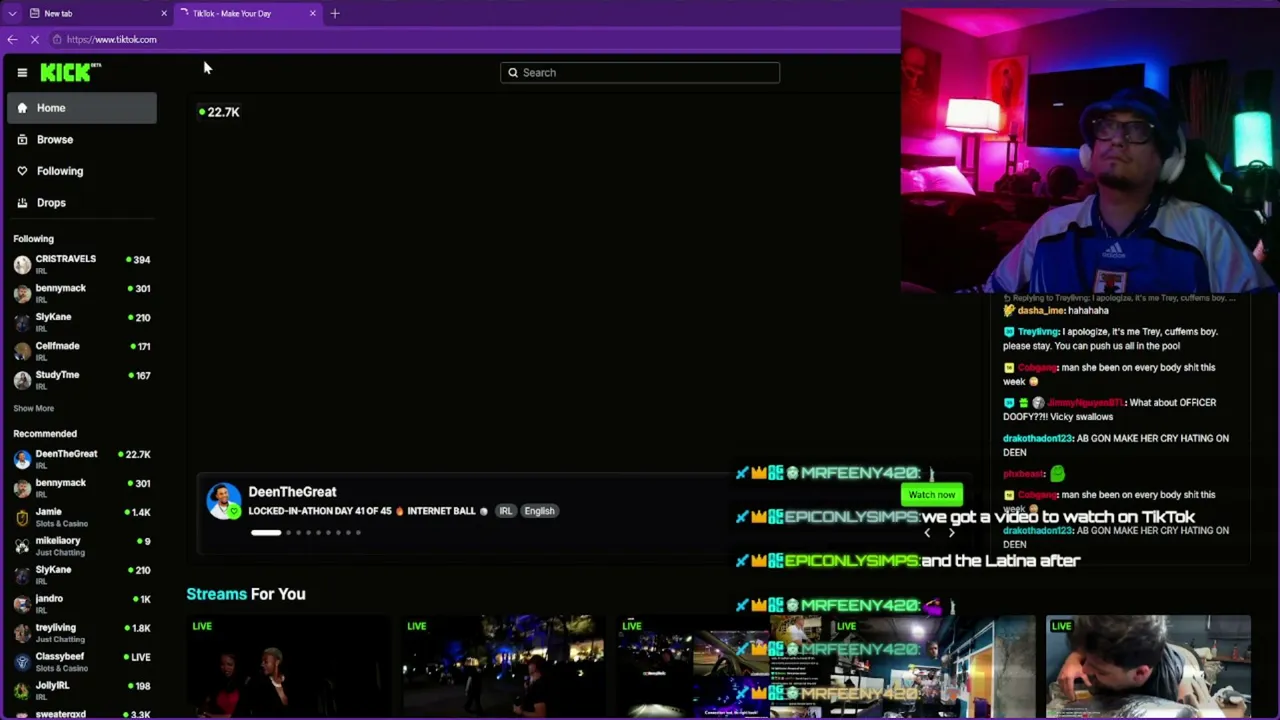Select the English language tag
This screenshot has width=1280, height=720.
point(539,511)
